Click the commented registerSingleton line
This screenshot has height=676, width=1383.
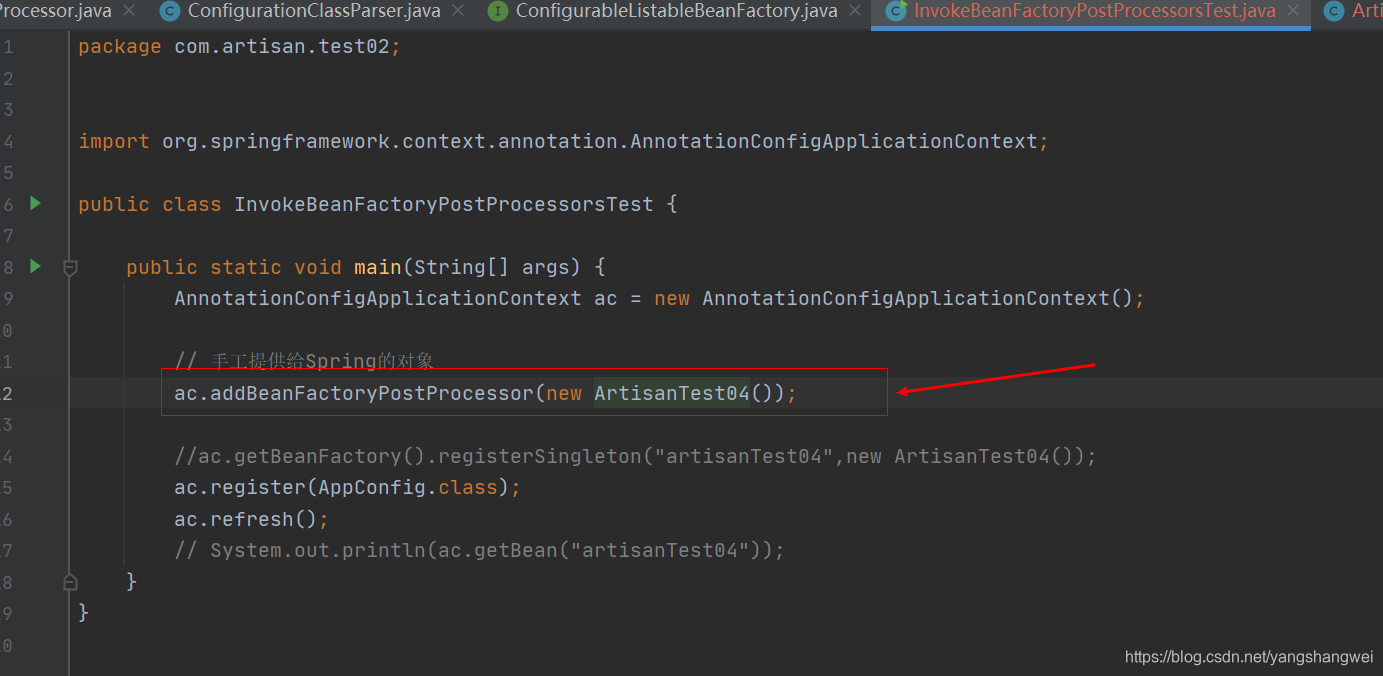pyautogui.click(x=635, y=456)
